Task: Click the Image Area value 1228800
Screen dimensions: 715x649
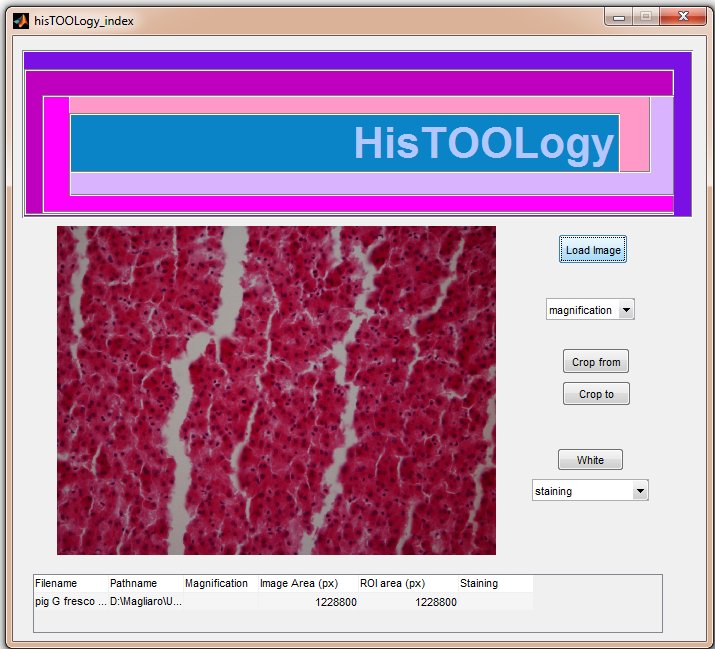Action: click(x=308, y=602)
